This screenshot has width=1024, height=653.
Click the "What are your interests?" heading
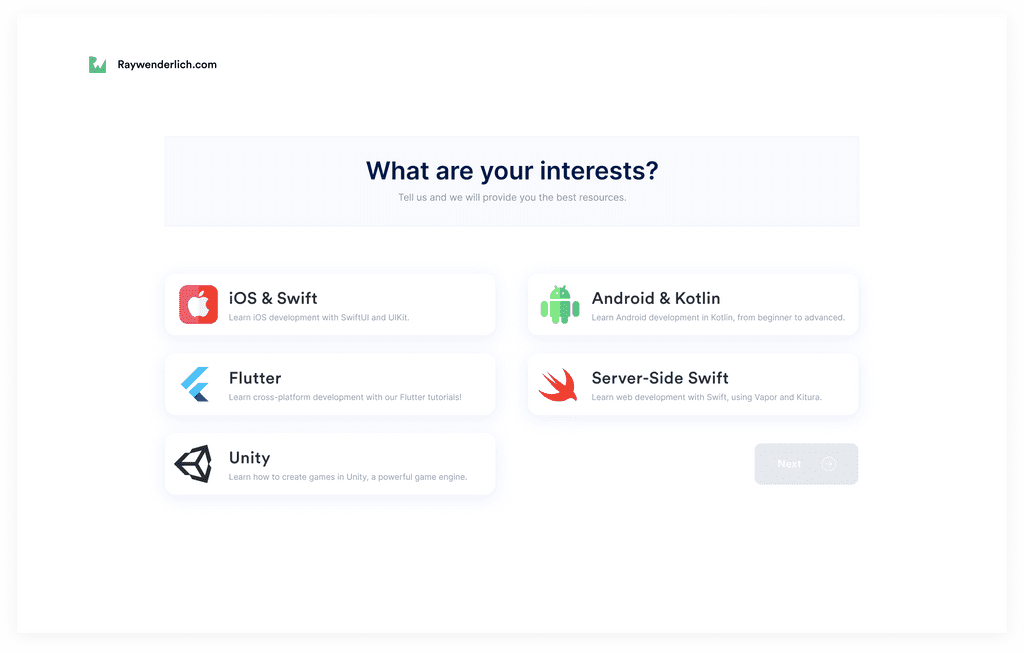click(512, 171)
